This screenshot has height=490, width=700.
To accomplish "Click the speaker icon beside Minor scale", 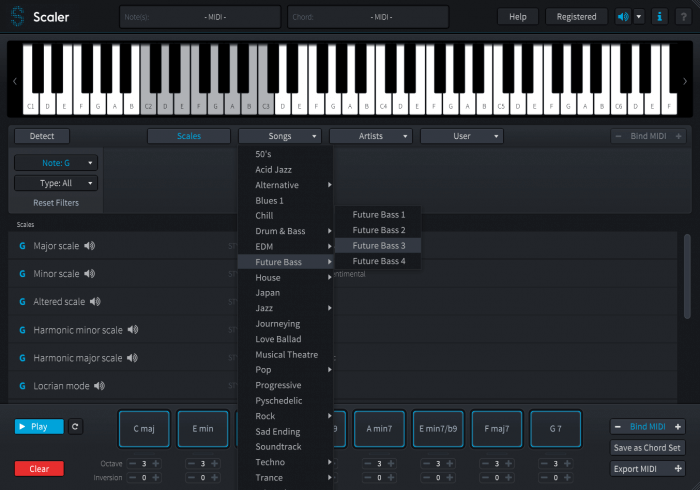I will (x=89, y=274).
